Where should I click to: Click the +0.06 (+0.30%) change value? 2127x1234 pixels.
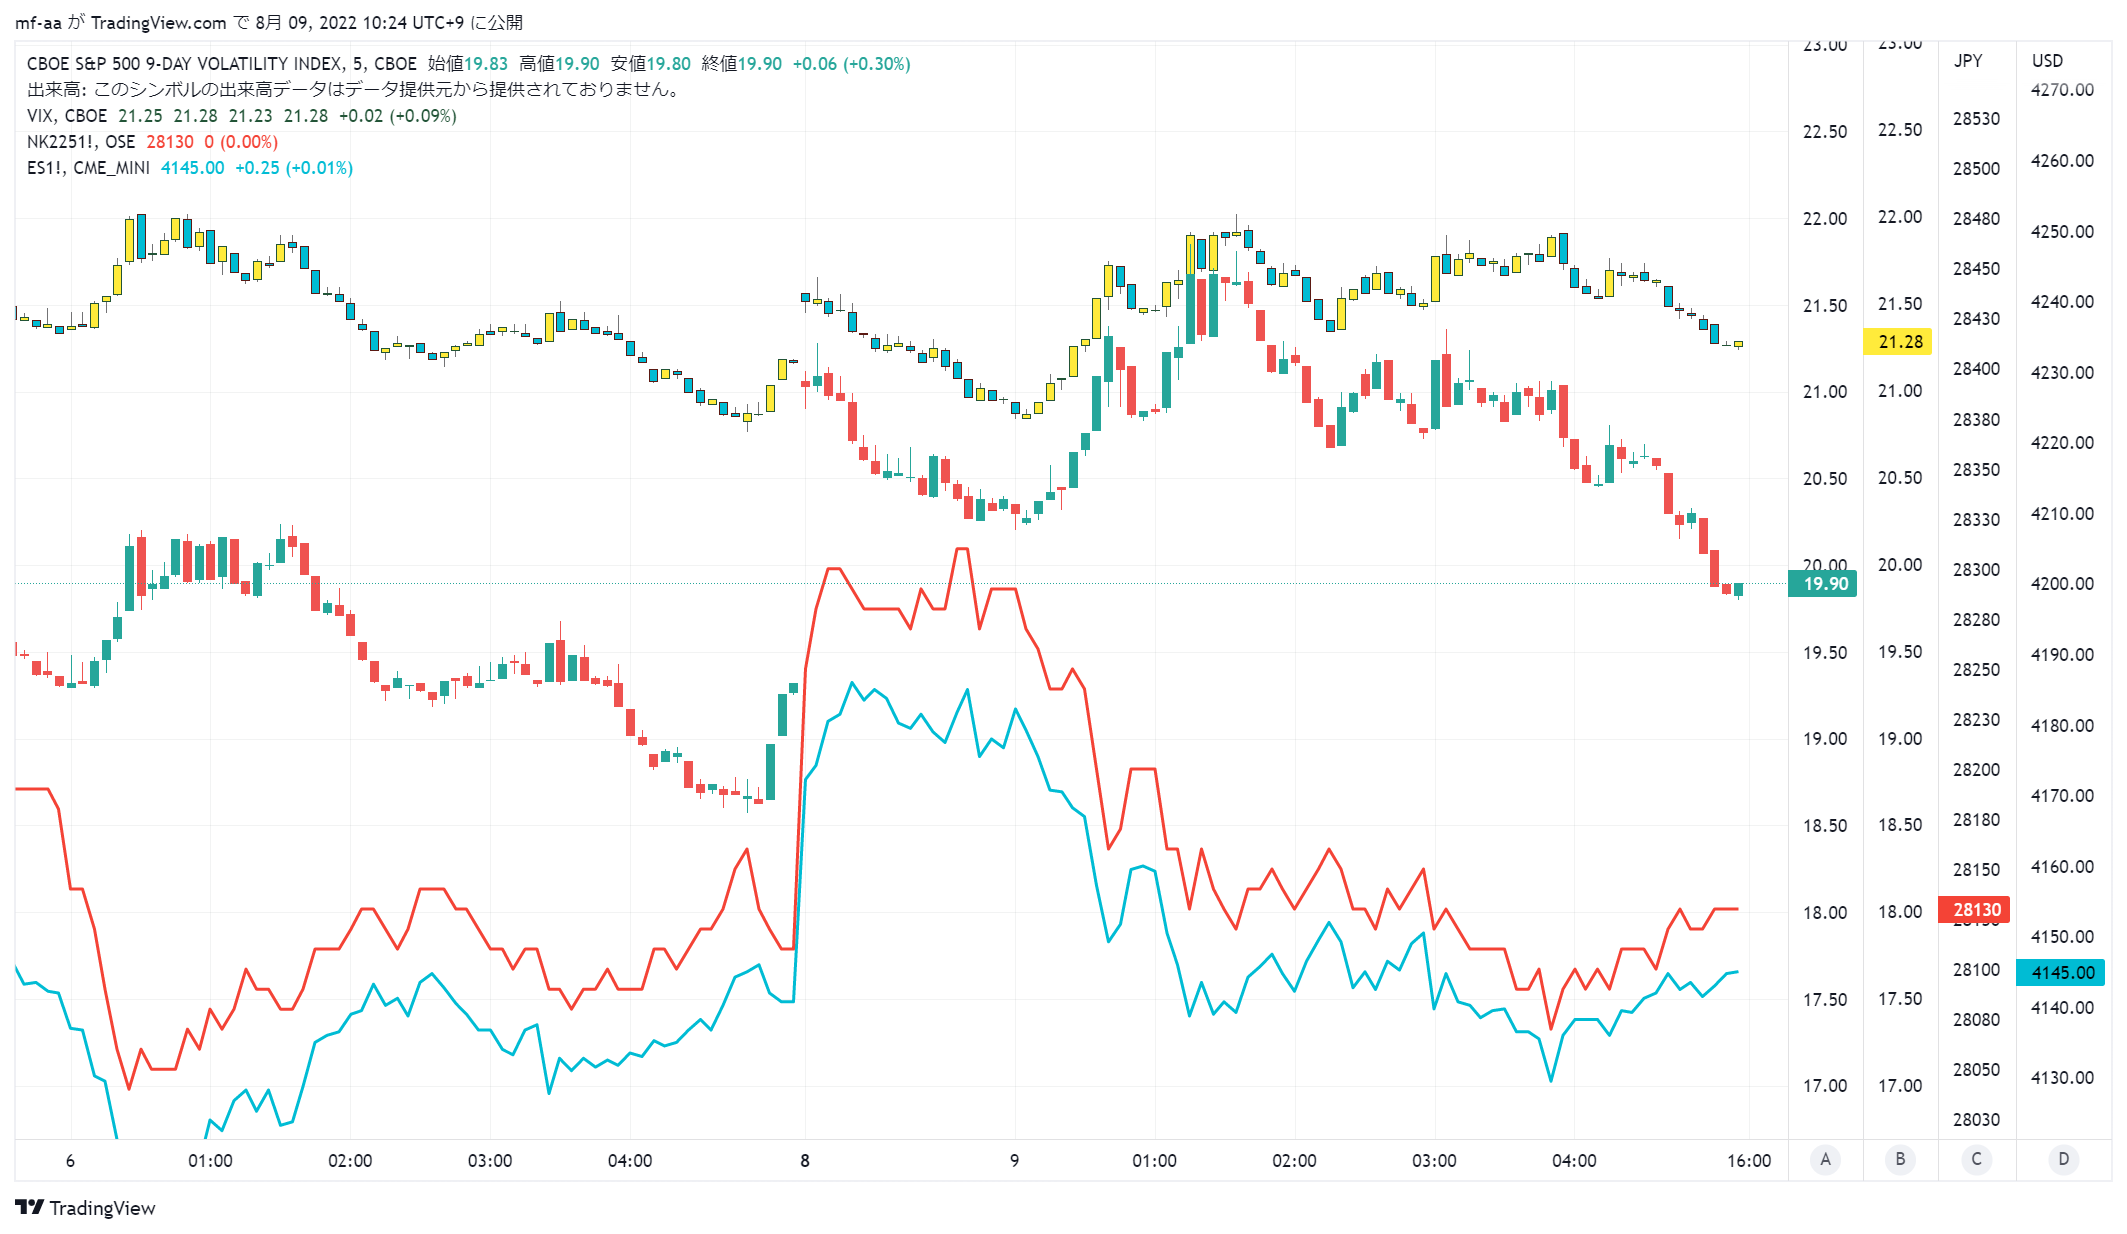pos(852,64)
